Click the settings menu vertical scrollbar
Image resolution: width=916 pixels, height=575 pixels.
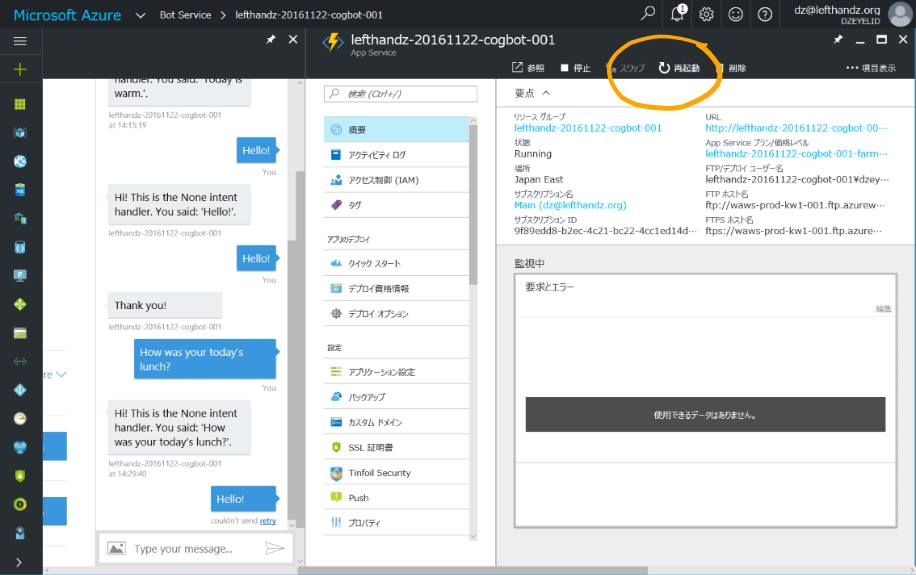pos(473,205)
